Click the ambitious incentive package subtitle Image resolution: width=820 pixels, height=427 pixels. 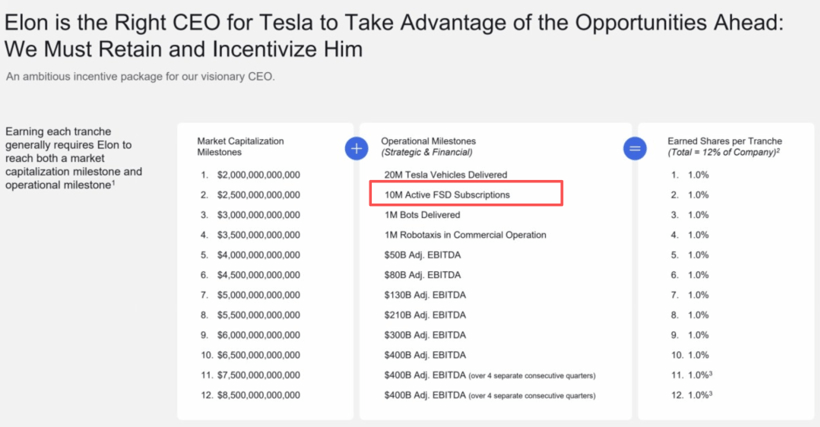[140, 76]
